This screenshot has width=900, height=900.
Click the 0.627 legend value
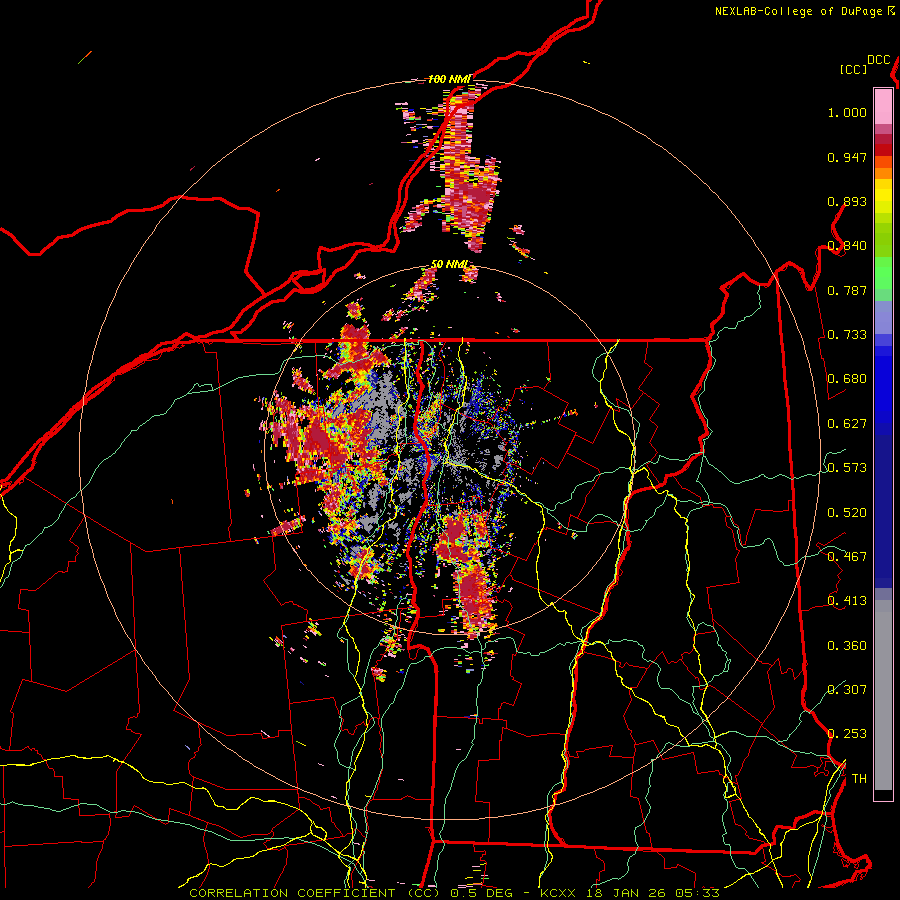point(847,424)
